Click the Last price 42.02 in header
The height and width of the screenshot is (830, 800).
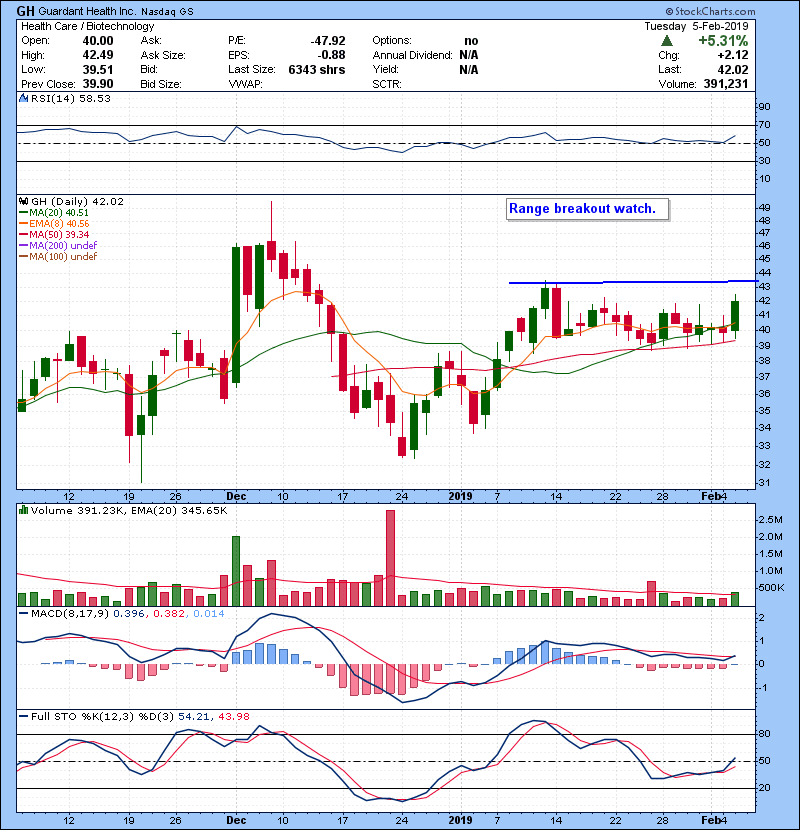pos(733,69)
